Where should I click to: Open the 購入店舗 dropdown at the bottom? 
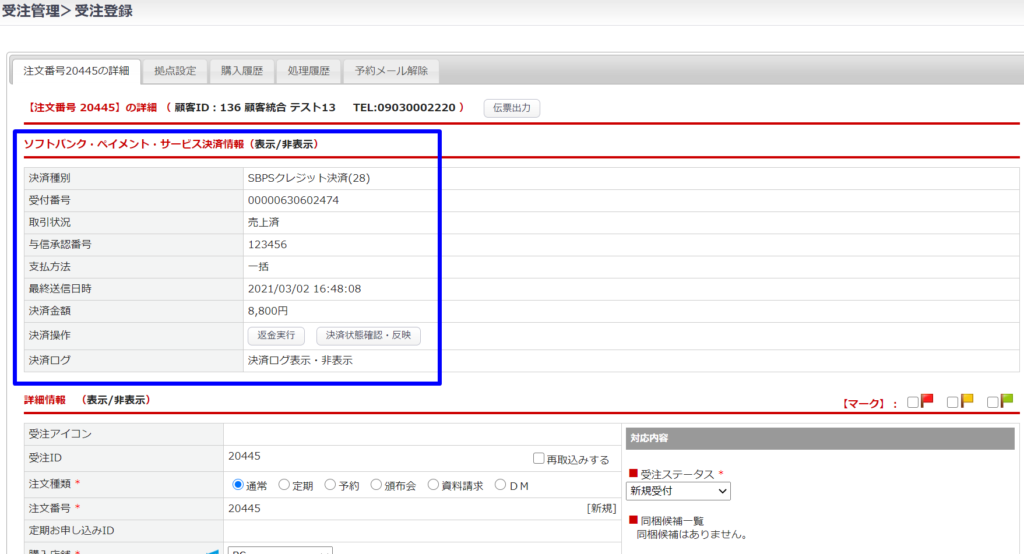280,550
